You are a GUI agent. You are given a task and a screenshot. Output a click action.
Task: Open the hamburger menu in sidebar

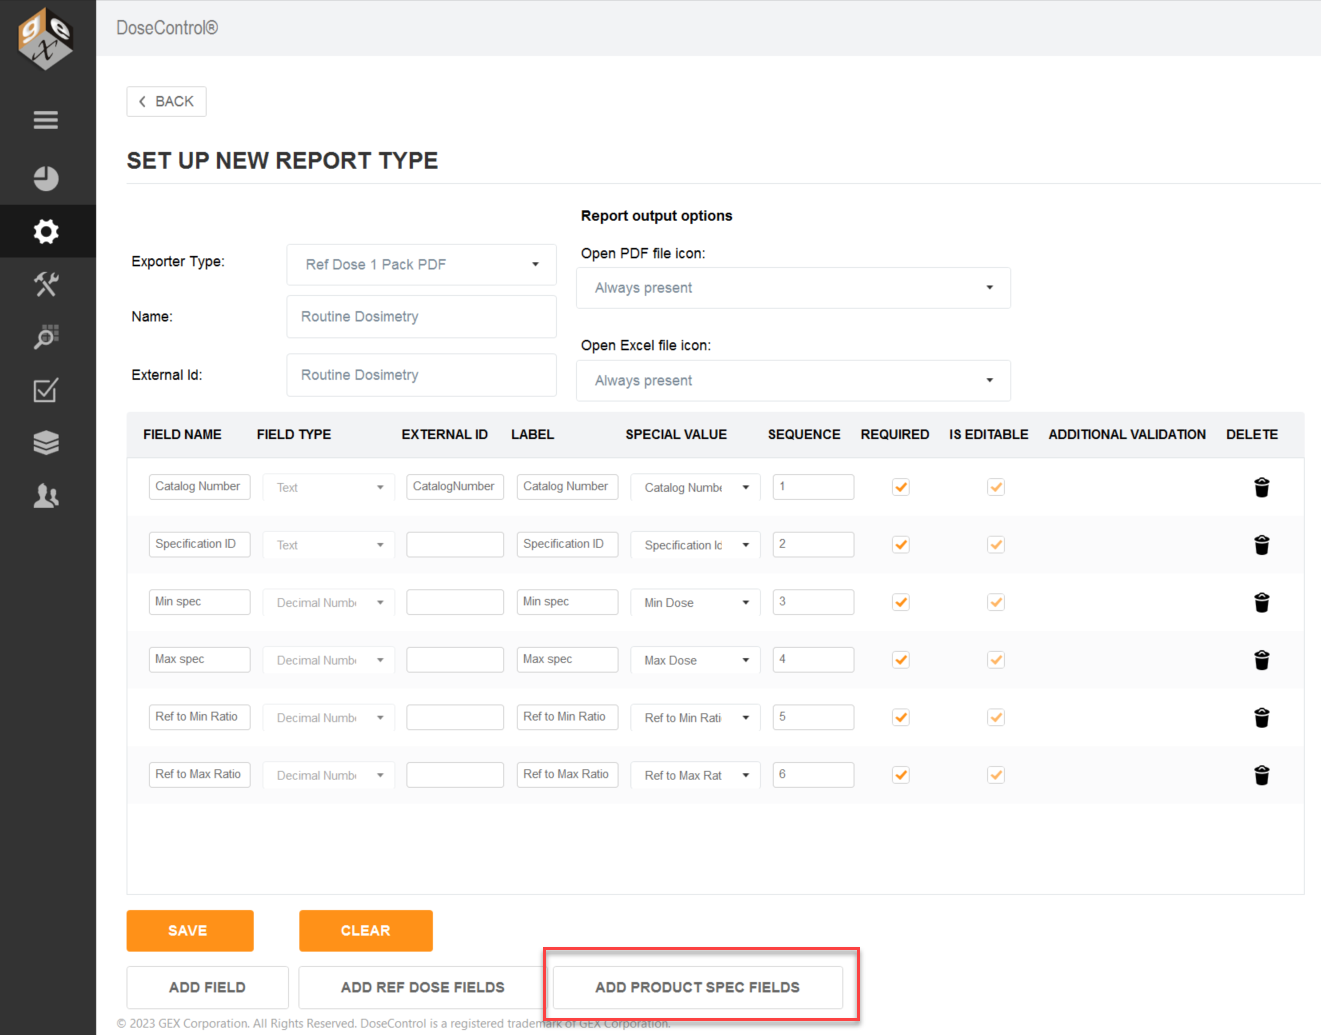(x=46, y=120)
